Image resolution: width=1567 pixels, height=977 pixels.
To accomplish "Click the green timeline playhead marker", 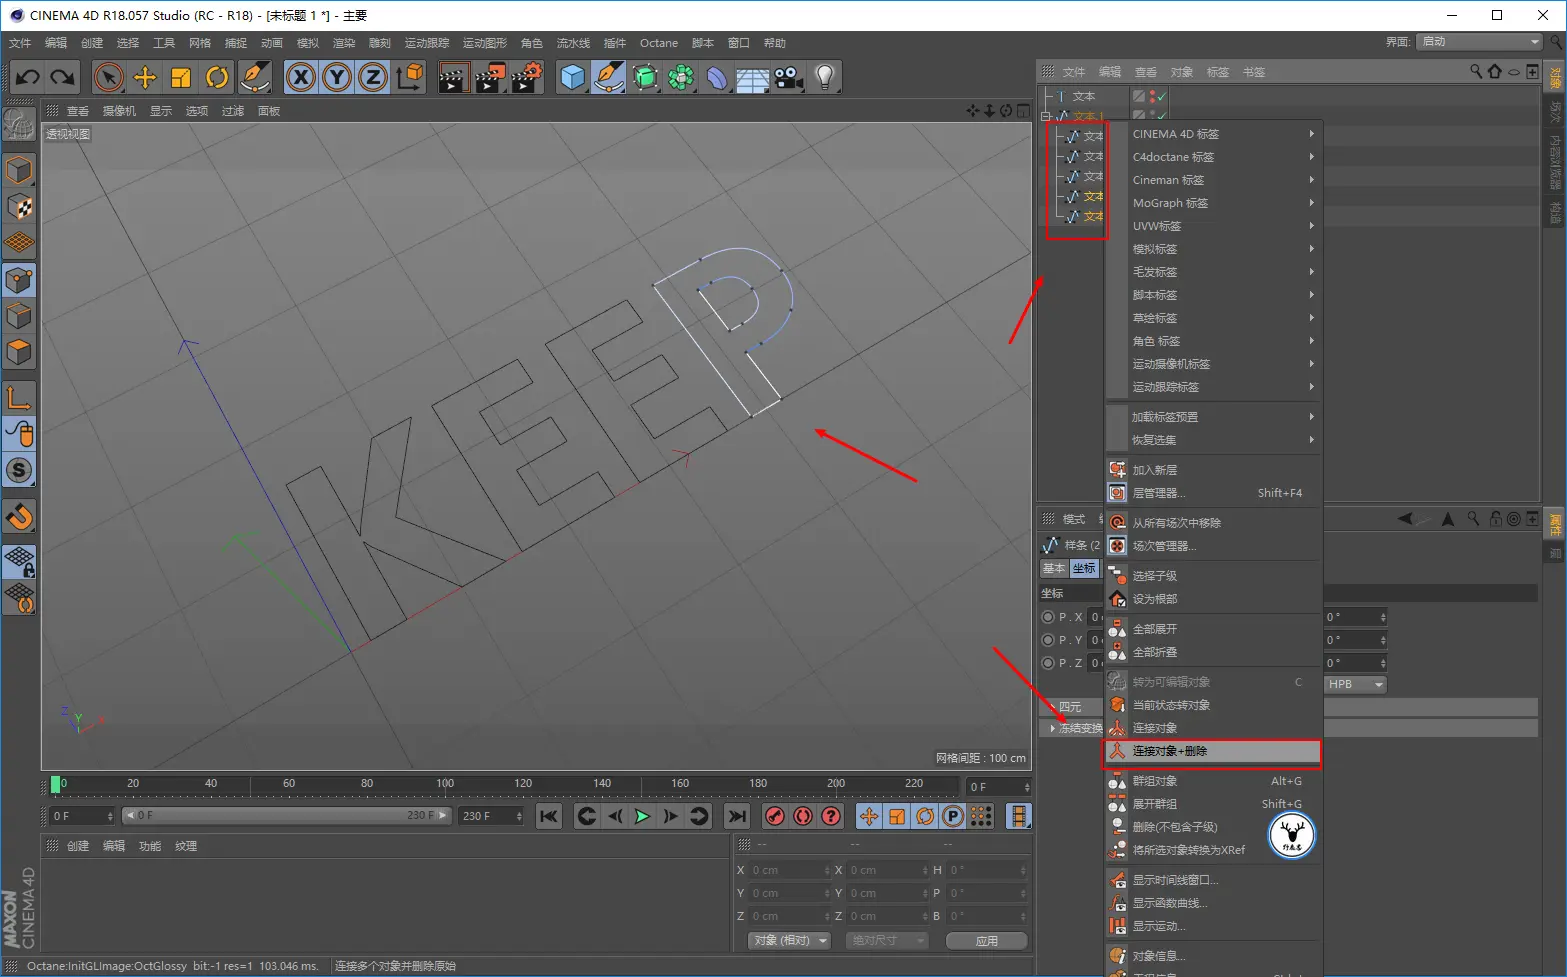I will pyautogui.click(x=56, y=785).
